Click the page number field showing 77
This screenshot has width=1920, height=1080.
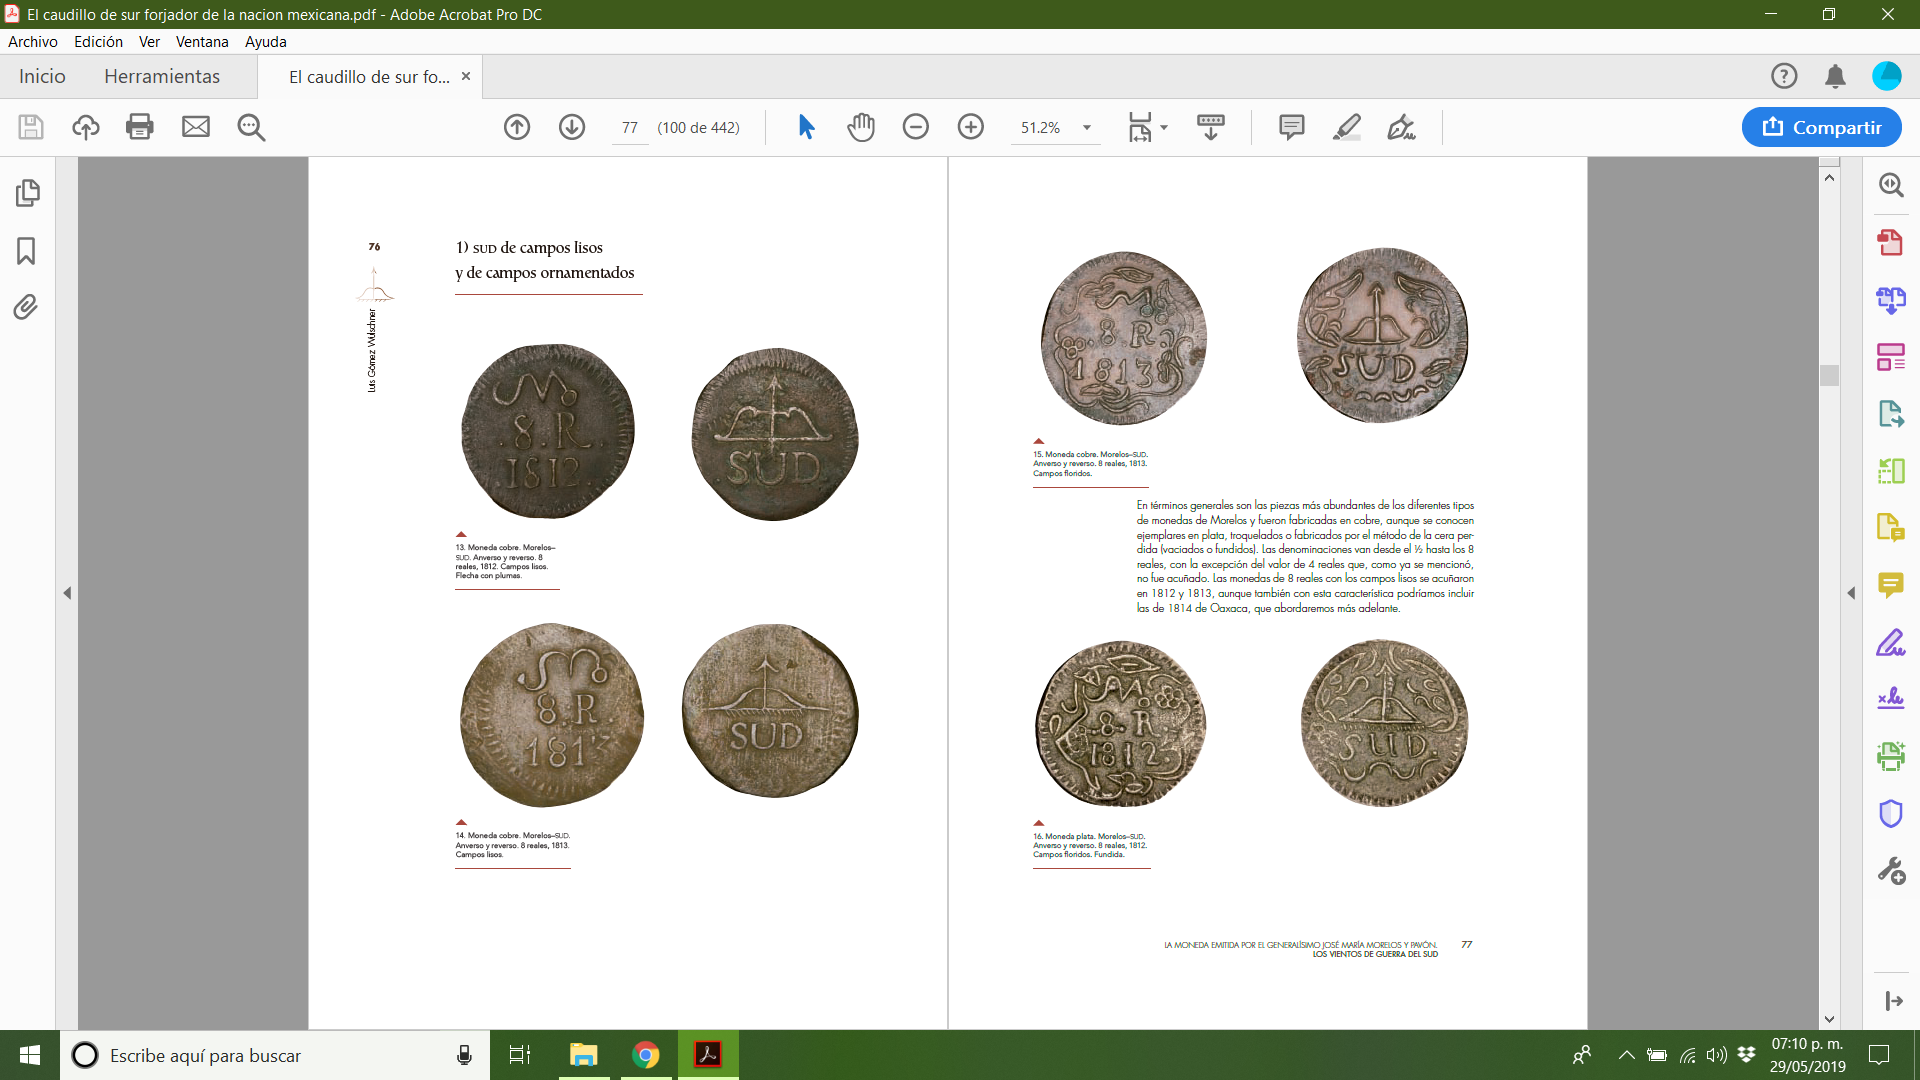(629, 128)
